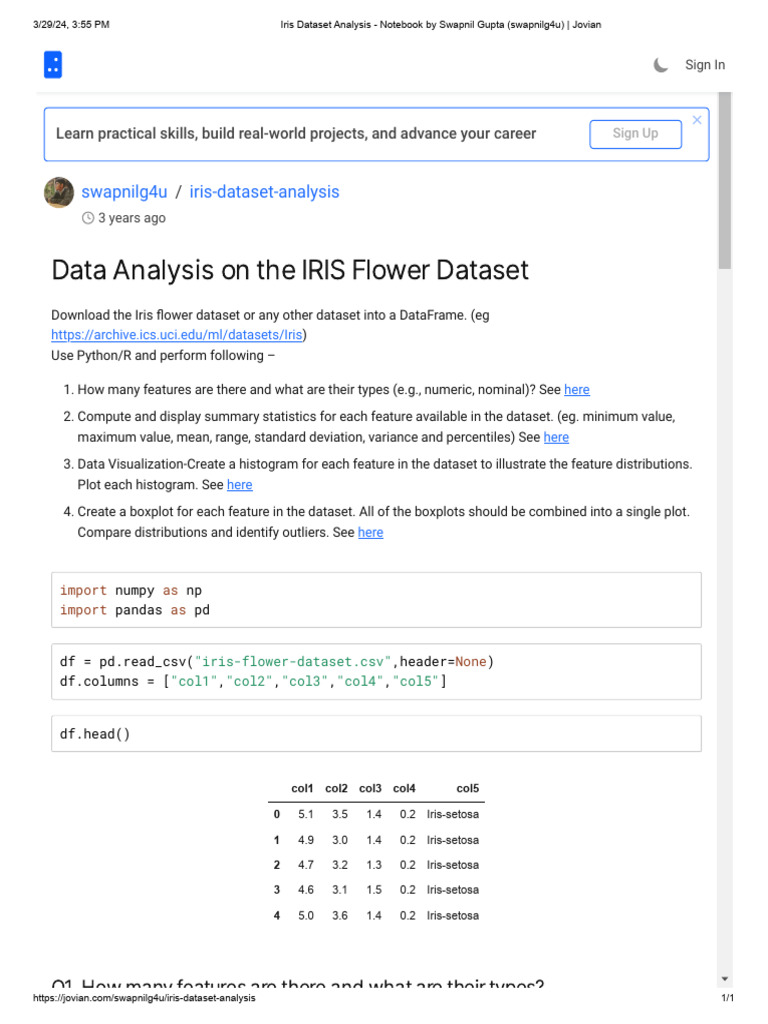Close the sign-up banner

pos(697,120)
